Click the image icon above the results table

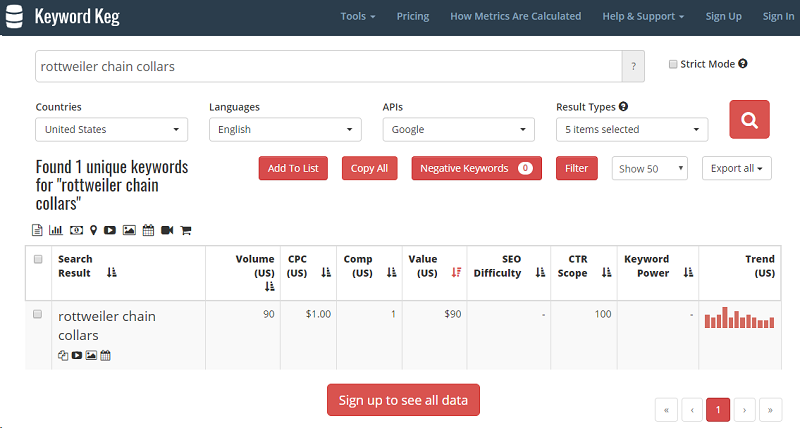(x=129, y=230)
